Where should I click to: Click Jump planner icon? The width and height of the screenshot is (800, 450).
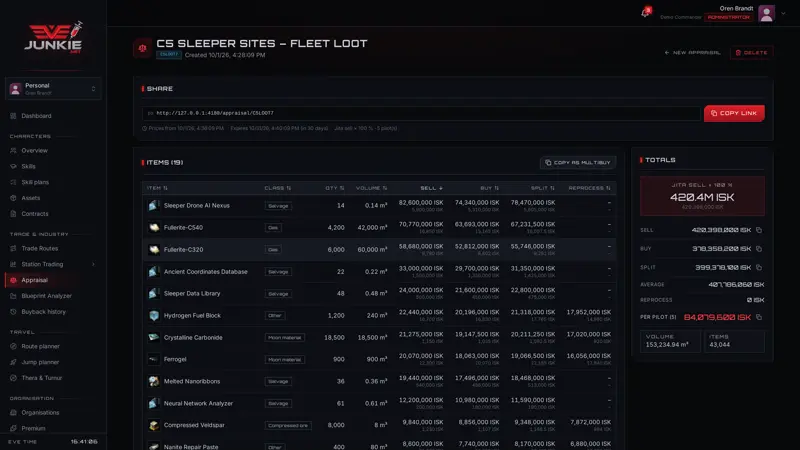(x=13, y=362)
